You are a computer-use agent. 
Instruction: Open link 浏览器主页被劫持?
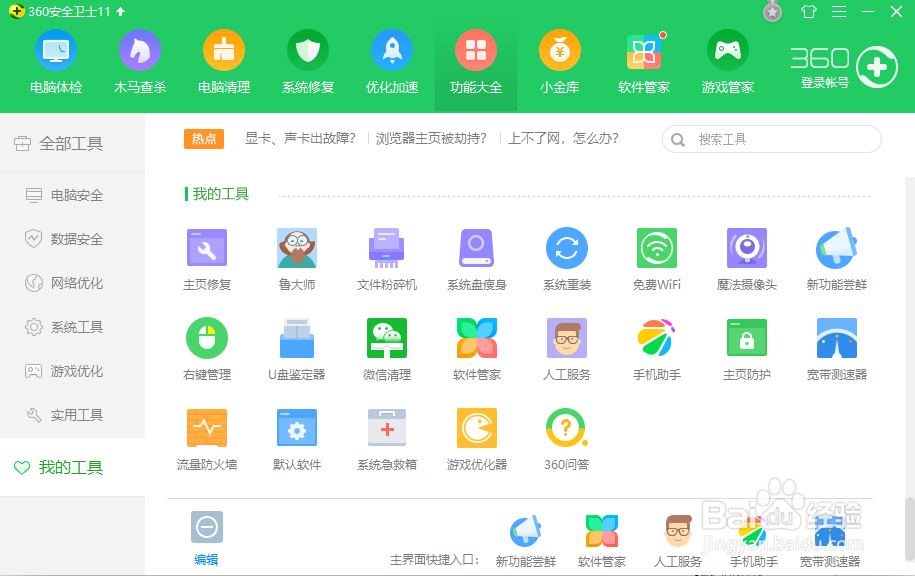click(431, 138)
